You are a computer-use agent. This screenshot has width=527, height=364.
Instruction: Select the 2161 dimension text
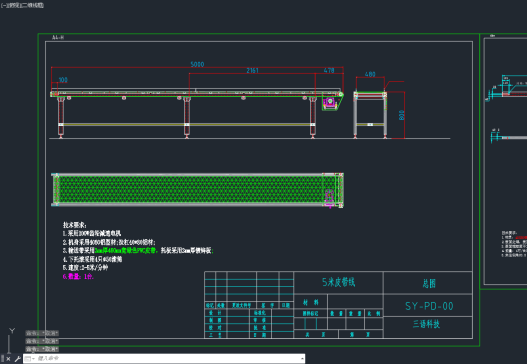tap(252, 70)
